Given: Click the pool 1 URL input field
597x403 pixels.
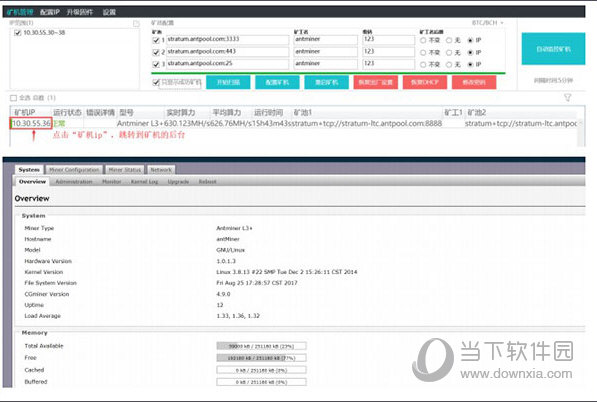Looking at the screenshot, I should pyautogui.click(x=227, y=40).
